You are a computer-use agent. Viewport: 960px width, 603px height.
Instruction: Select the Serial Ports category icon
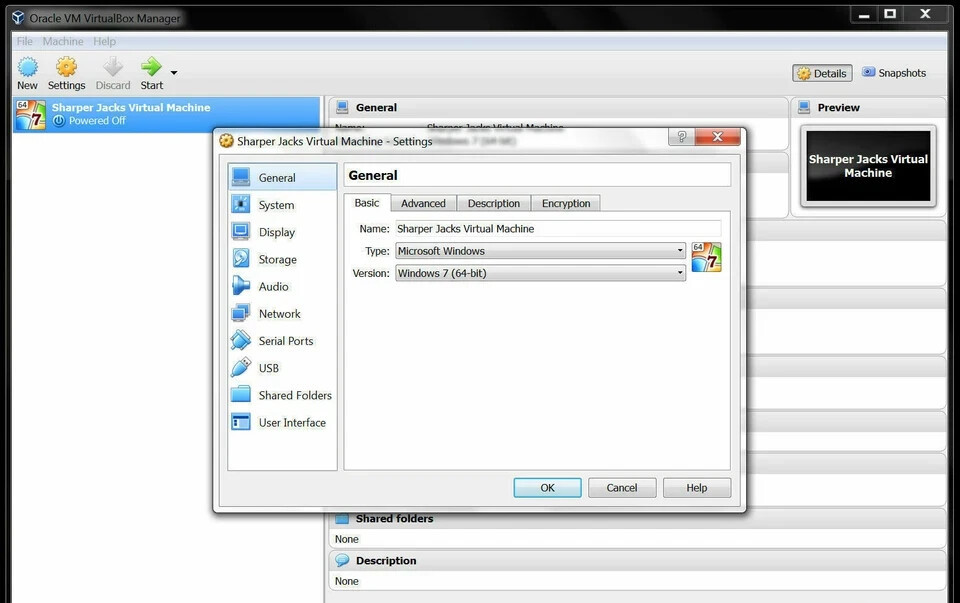pos(241,340)
